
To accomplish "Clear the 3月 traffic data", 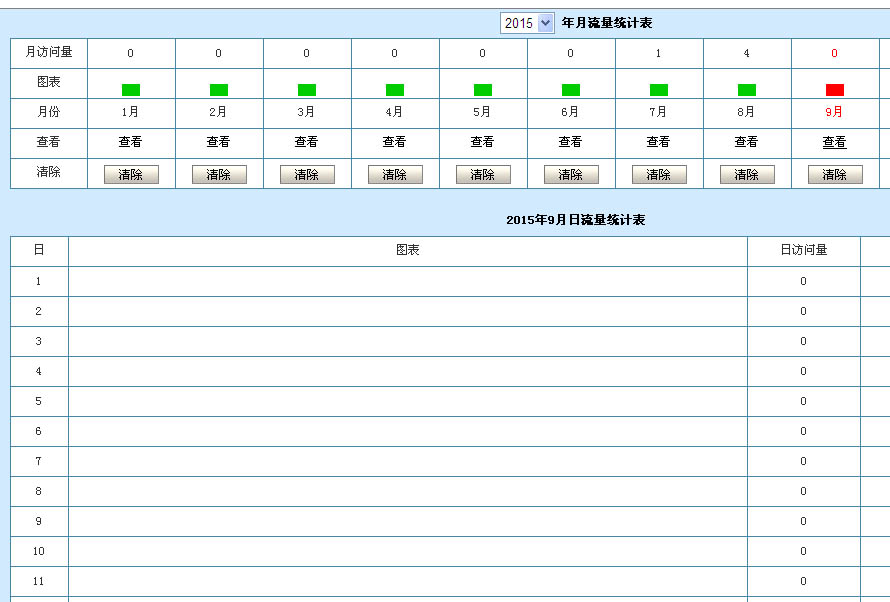I will pos(307,175).
